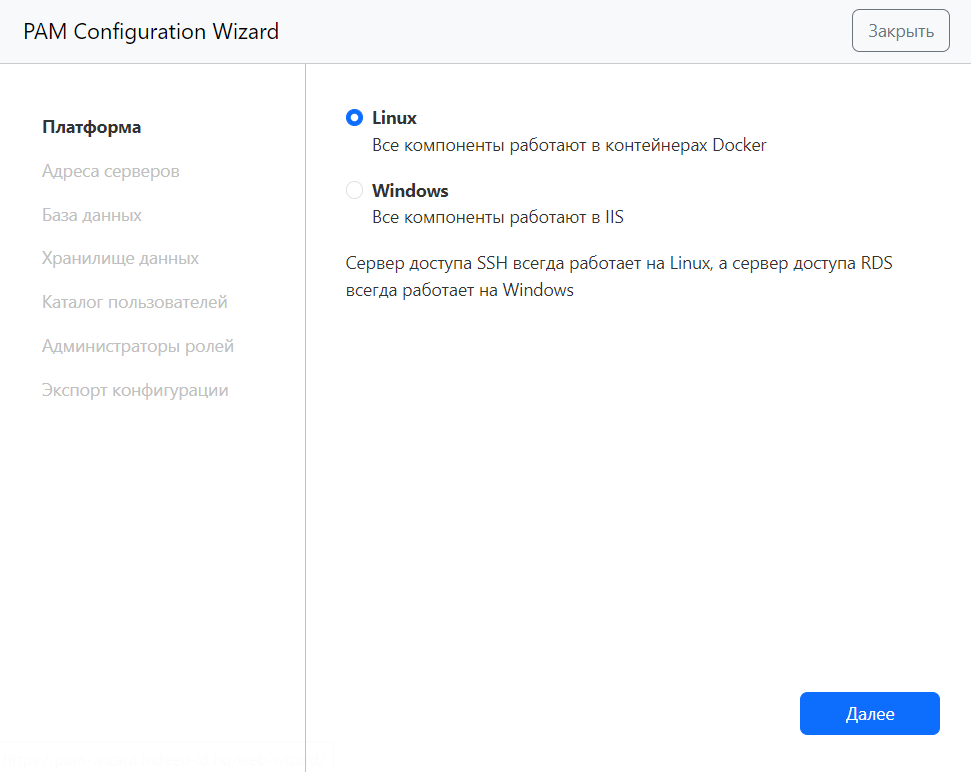Open the Хранилище данных step
Screen dimensions: 971x772
click(x=120, y=258)
